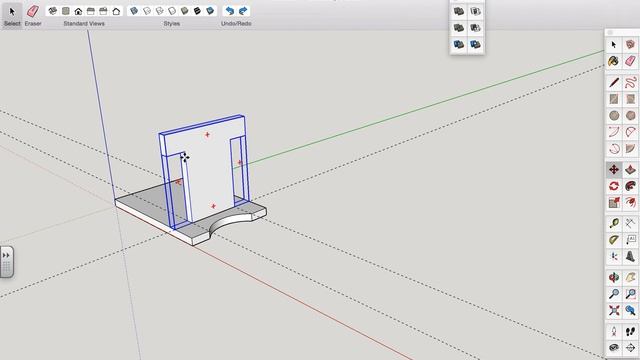Select the Rotate tool

614,186
